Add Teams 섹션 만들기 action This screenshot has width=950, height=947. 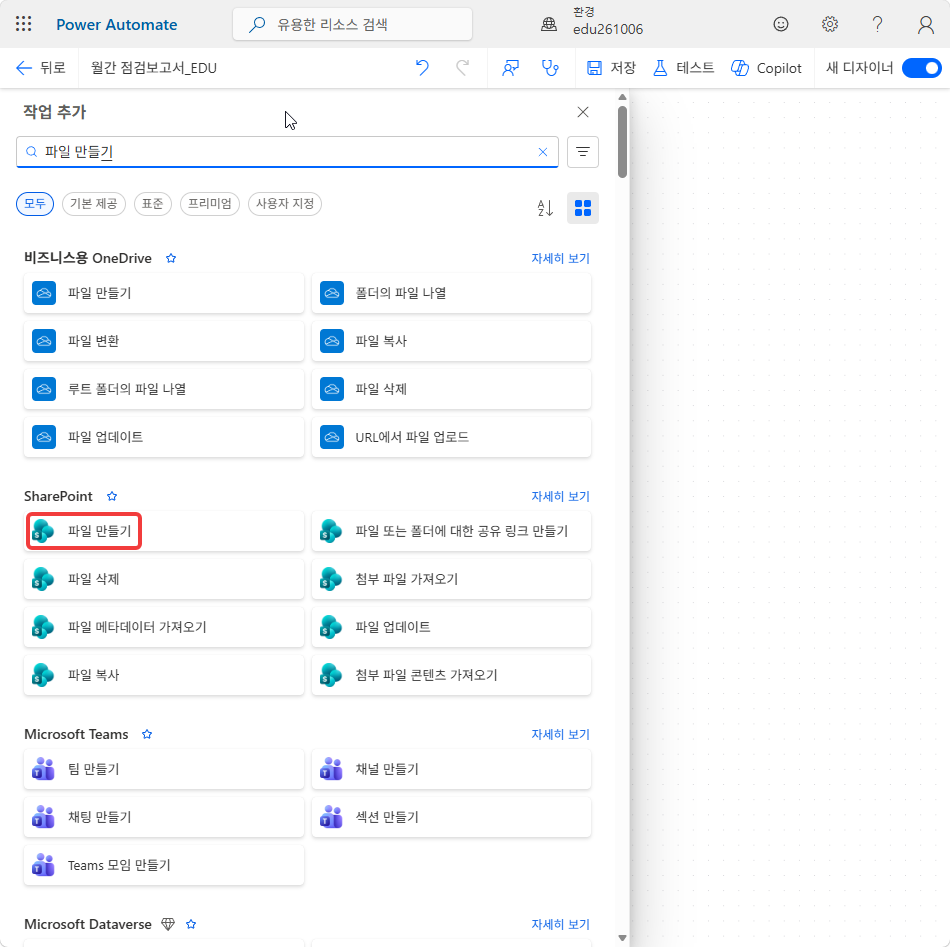(x=451, y=817)
